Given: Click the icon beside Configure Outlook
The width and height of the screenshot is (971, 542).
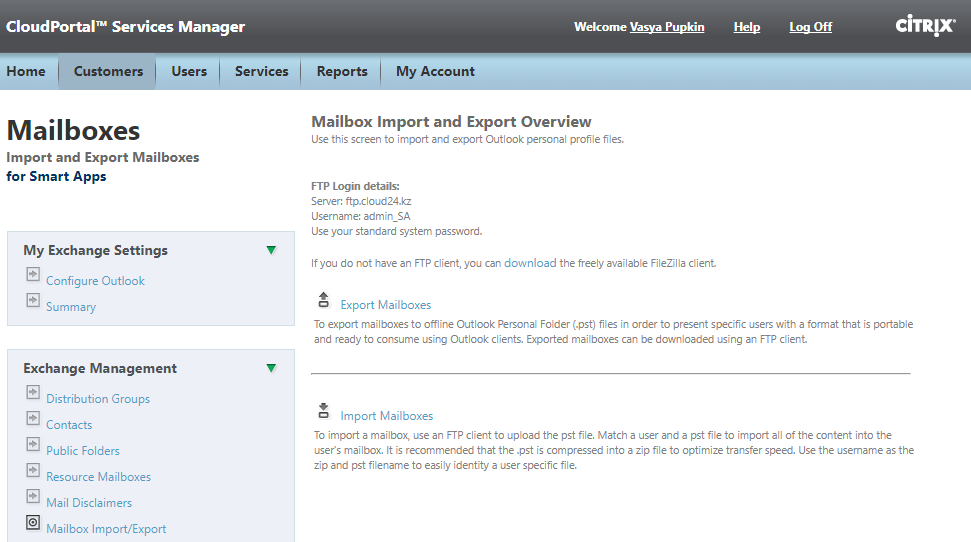Looking at the screenshot, I should tap(33, 275).
